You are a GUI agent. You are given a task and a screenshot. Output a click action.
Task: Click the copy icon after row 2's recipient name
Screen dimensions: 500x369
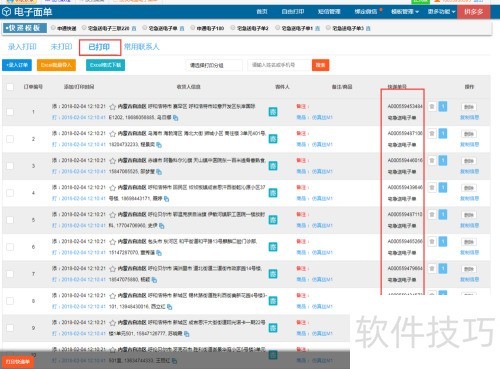159,145
